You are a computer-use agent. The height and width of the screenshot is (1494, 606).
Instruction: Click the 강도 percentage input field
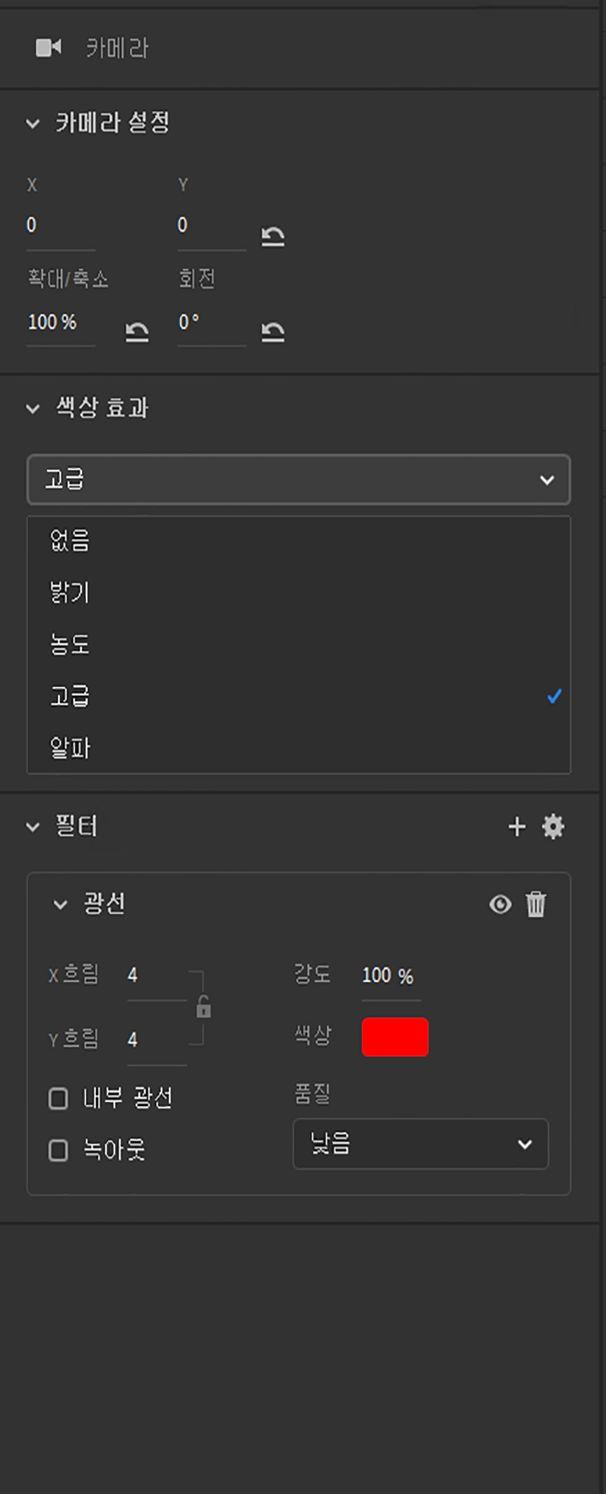tap(389, 976)
